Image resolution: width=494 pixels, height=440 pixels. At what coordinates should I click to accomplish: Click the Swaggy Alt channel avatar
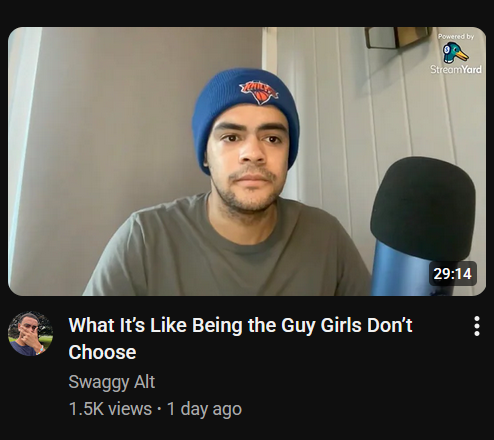30,334
